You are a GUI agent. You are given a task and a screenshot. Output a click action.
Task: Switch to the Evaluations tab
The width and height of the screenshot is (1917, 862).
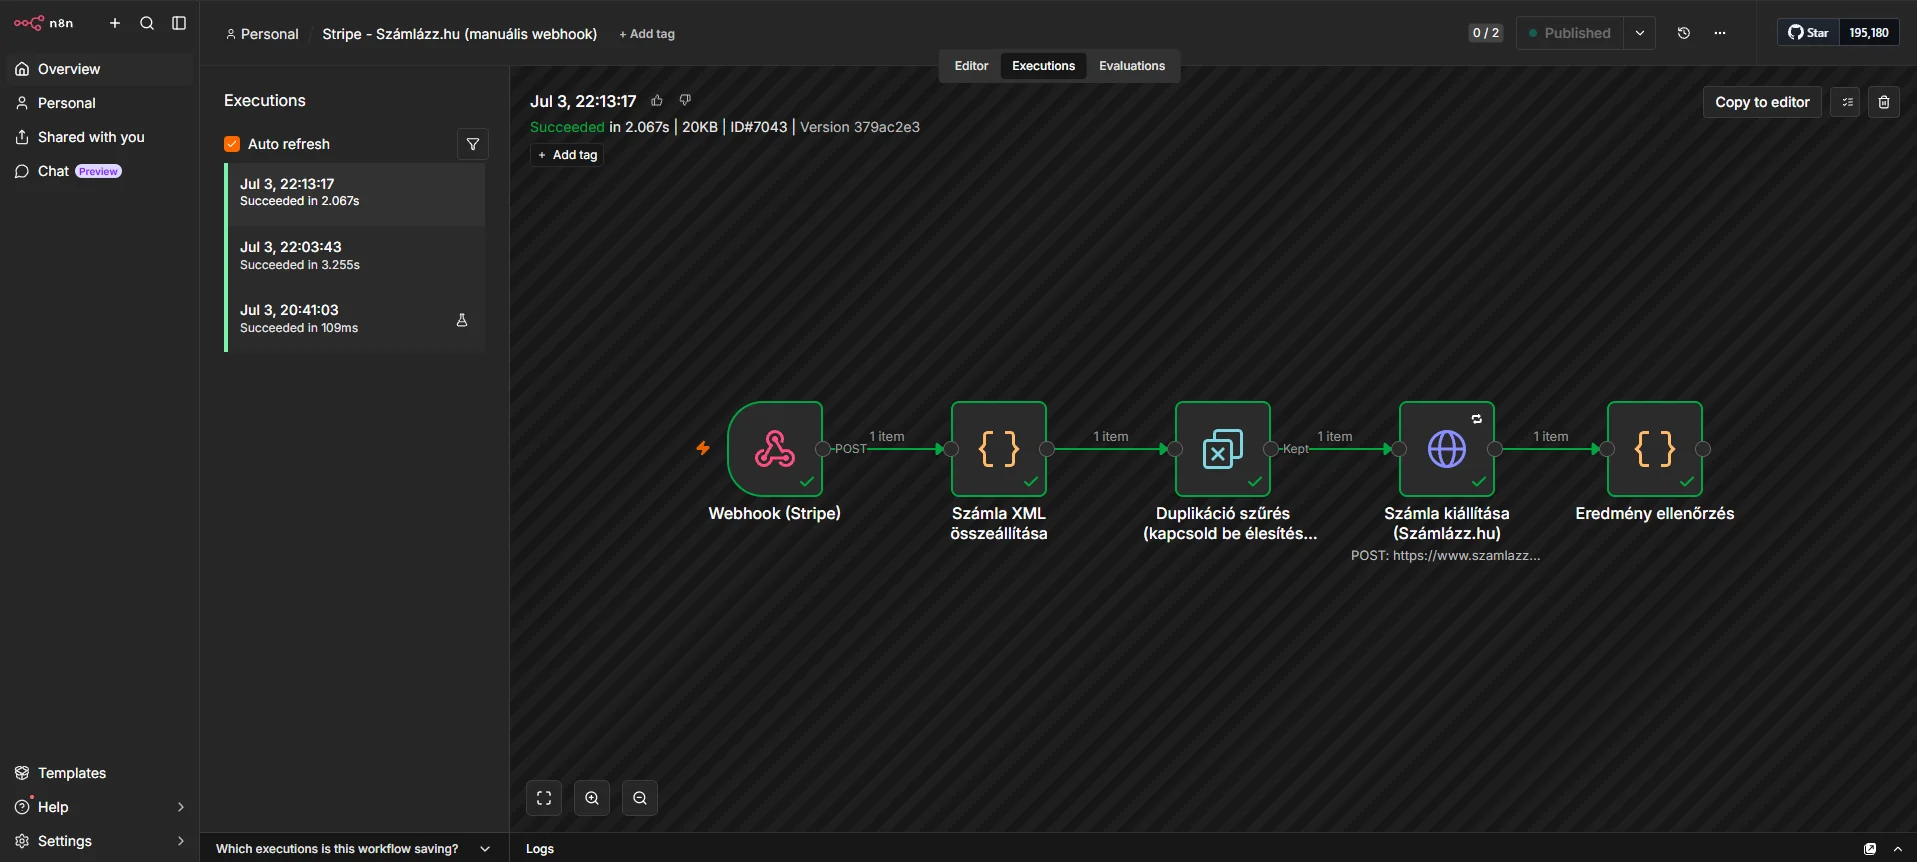[x=1132, y=66]
